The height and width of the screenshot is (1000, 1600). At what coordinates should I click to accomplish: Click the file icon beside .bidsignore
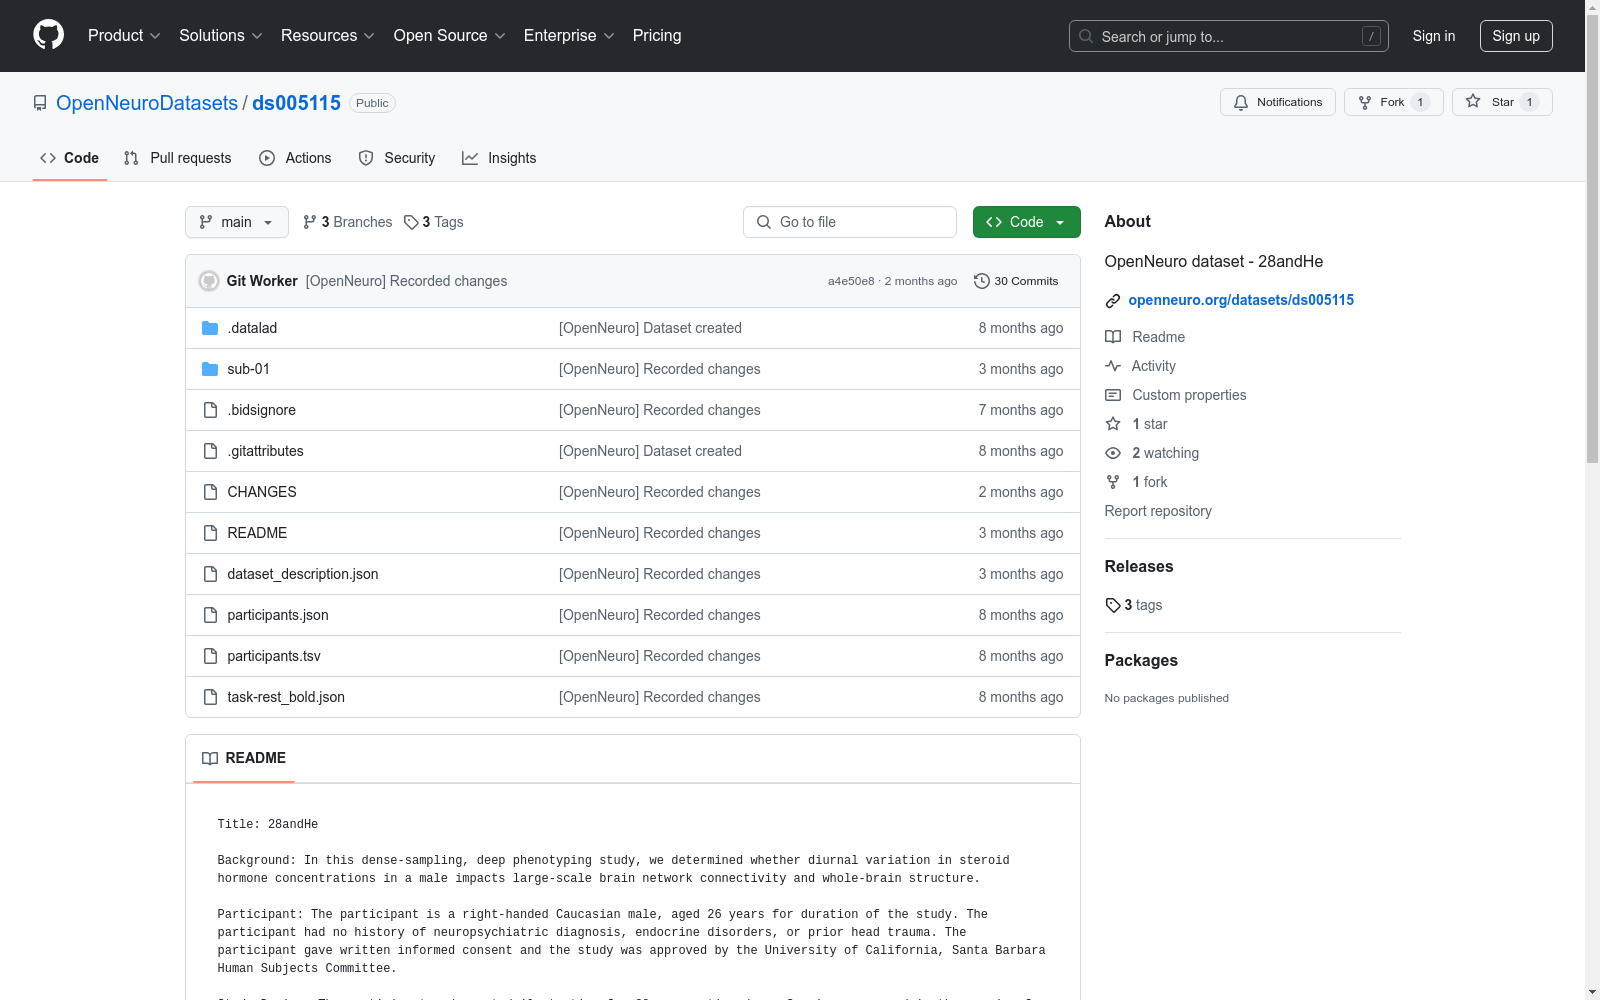click(210, 410)
